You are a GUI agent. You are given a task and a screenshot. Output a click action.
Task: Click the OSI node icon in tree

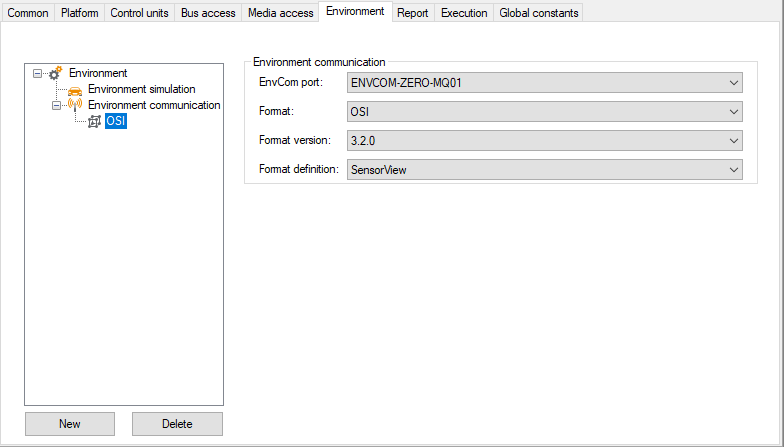tap(94, 121)
